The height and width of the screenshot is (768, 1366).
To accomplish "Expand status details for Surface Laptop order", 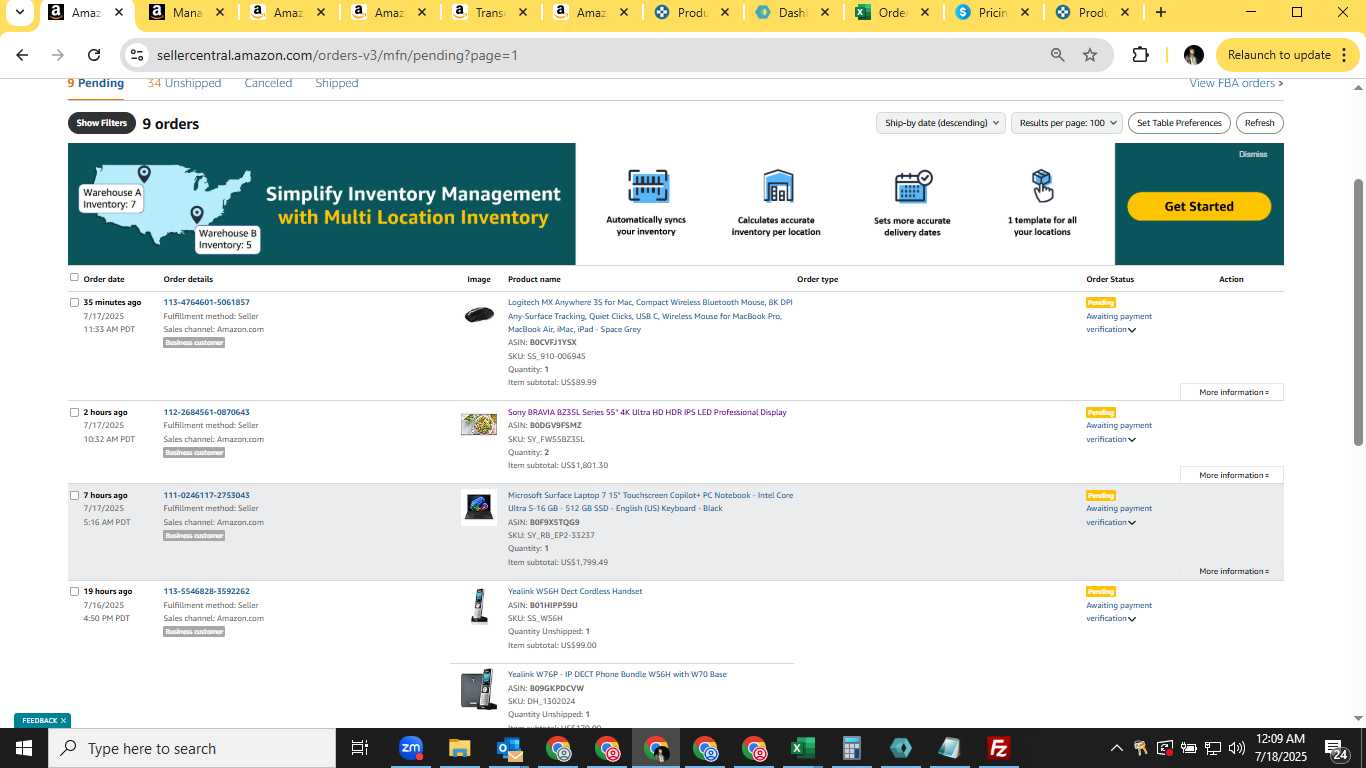I will pyautogui.click(x=1132, y=523).
